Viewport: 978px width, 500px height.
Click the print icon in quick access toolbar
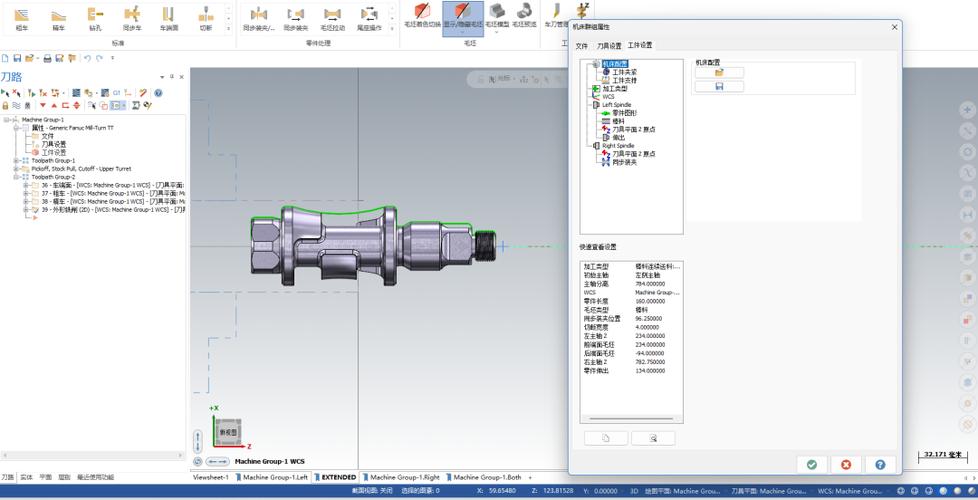tap(47, 58)
